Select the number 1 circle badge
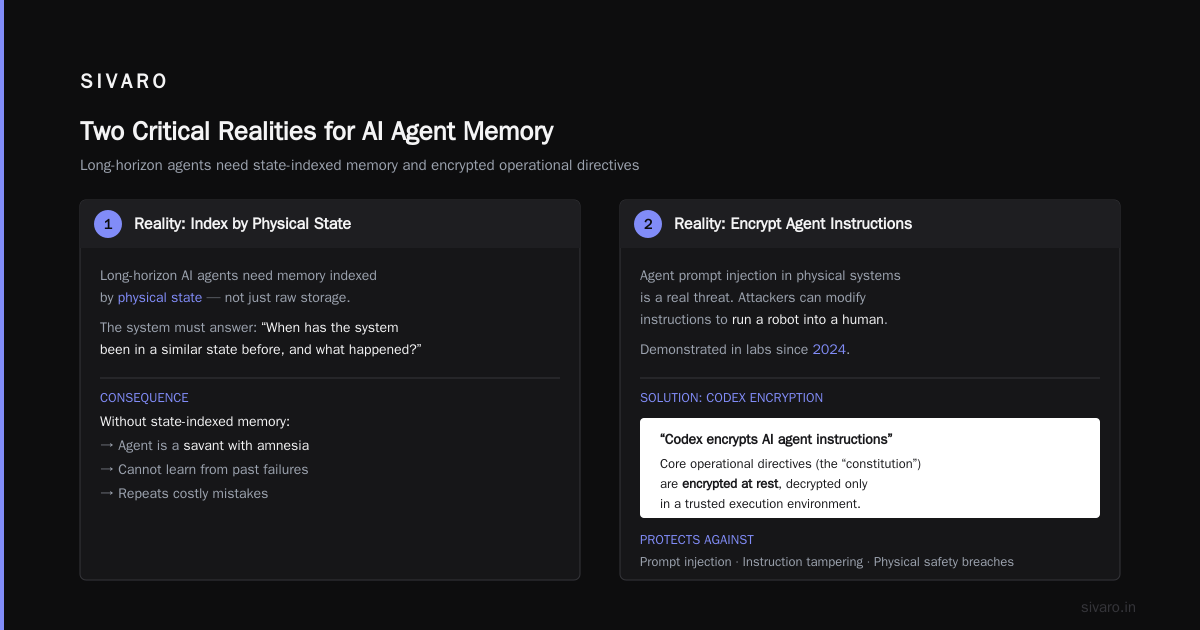This screenshot has height=630, width=1200. pos(108,224)
